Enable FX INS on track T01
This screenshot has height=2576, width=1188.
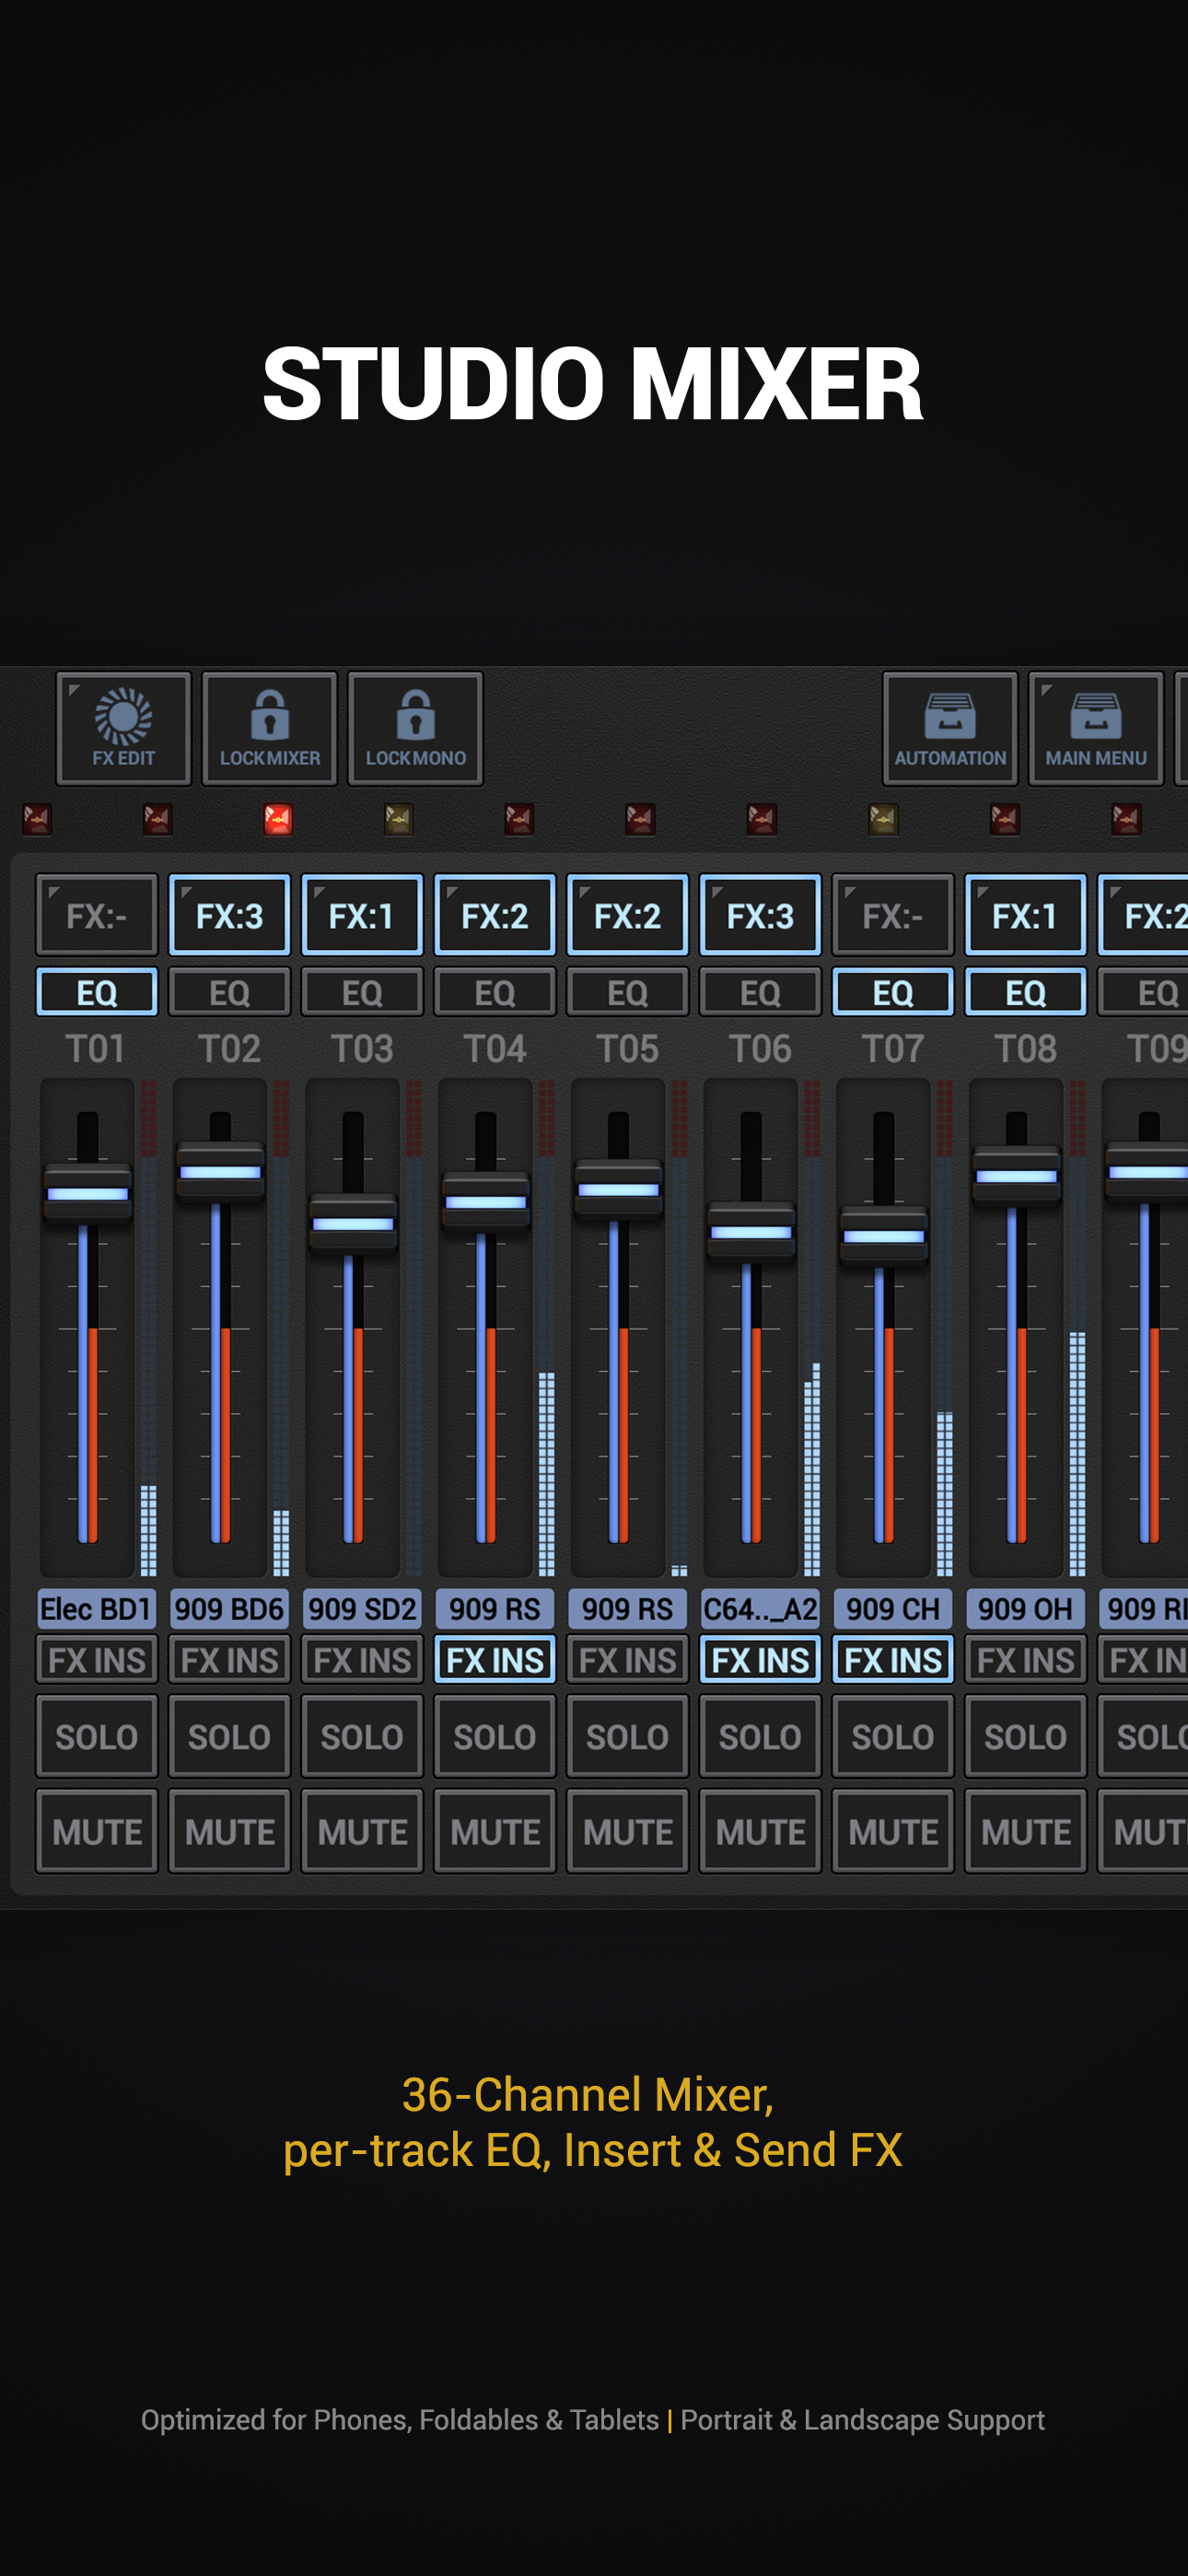point(97,1659)
